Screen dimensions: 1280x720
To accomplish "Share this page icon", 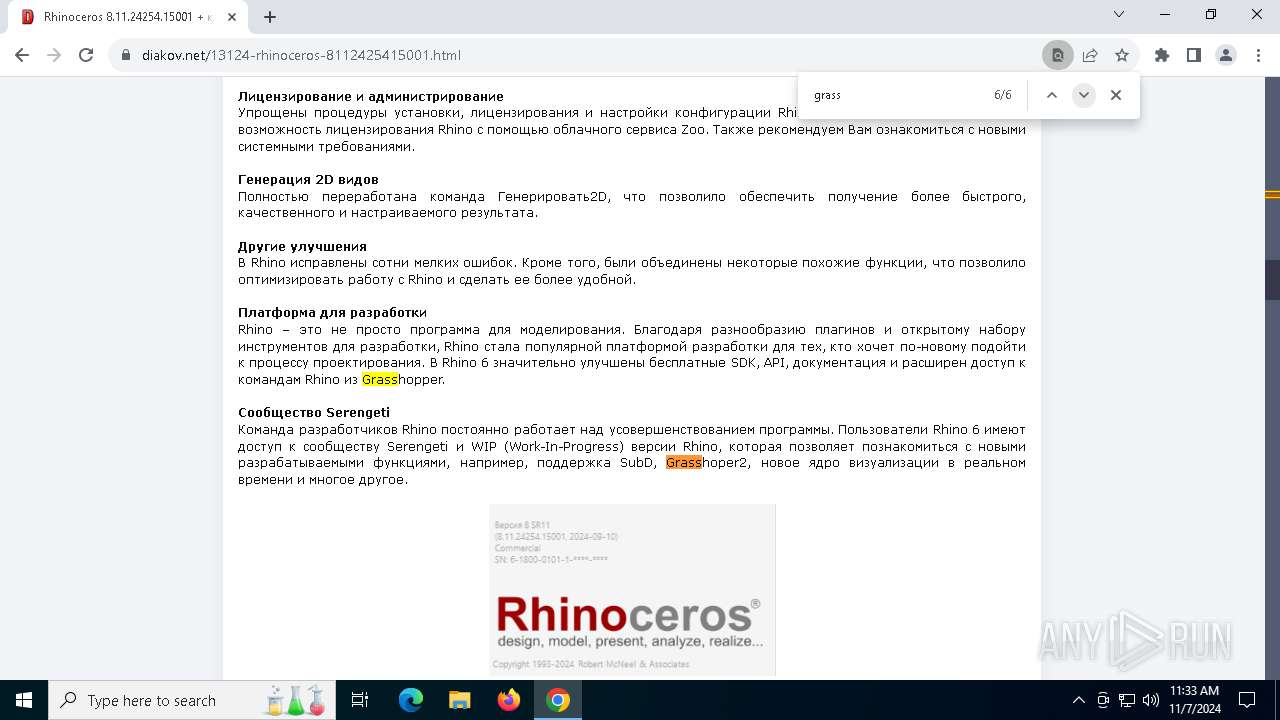I will [1090, 55].
